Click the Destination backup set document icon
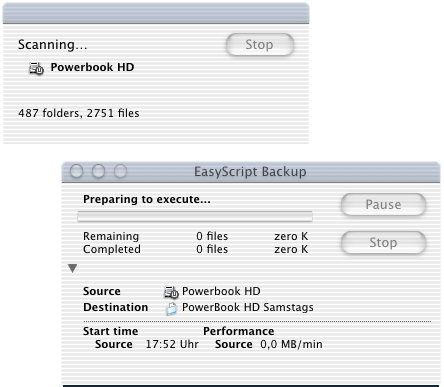 coord(171,309)
